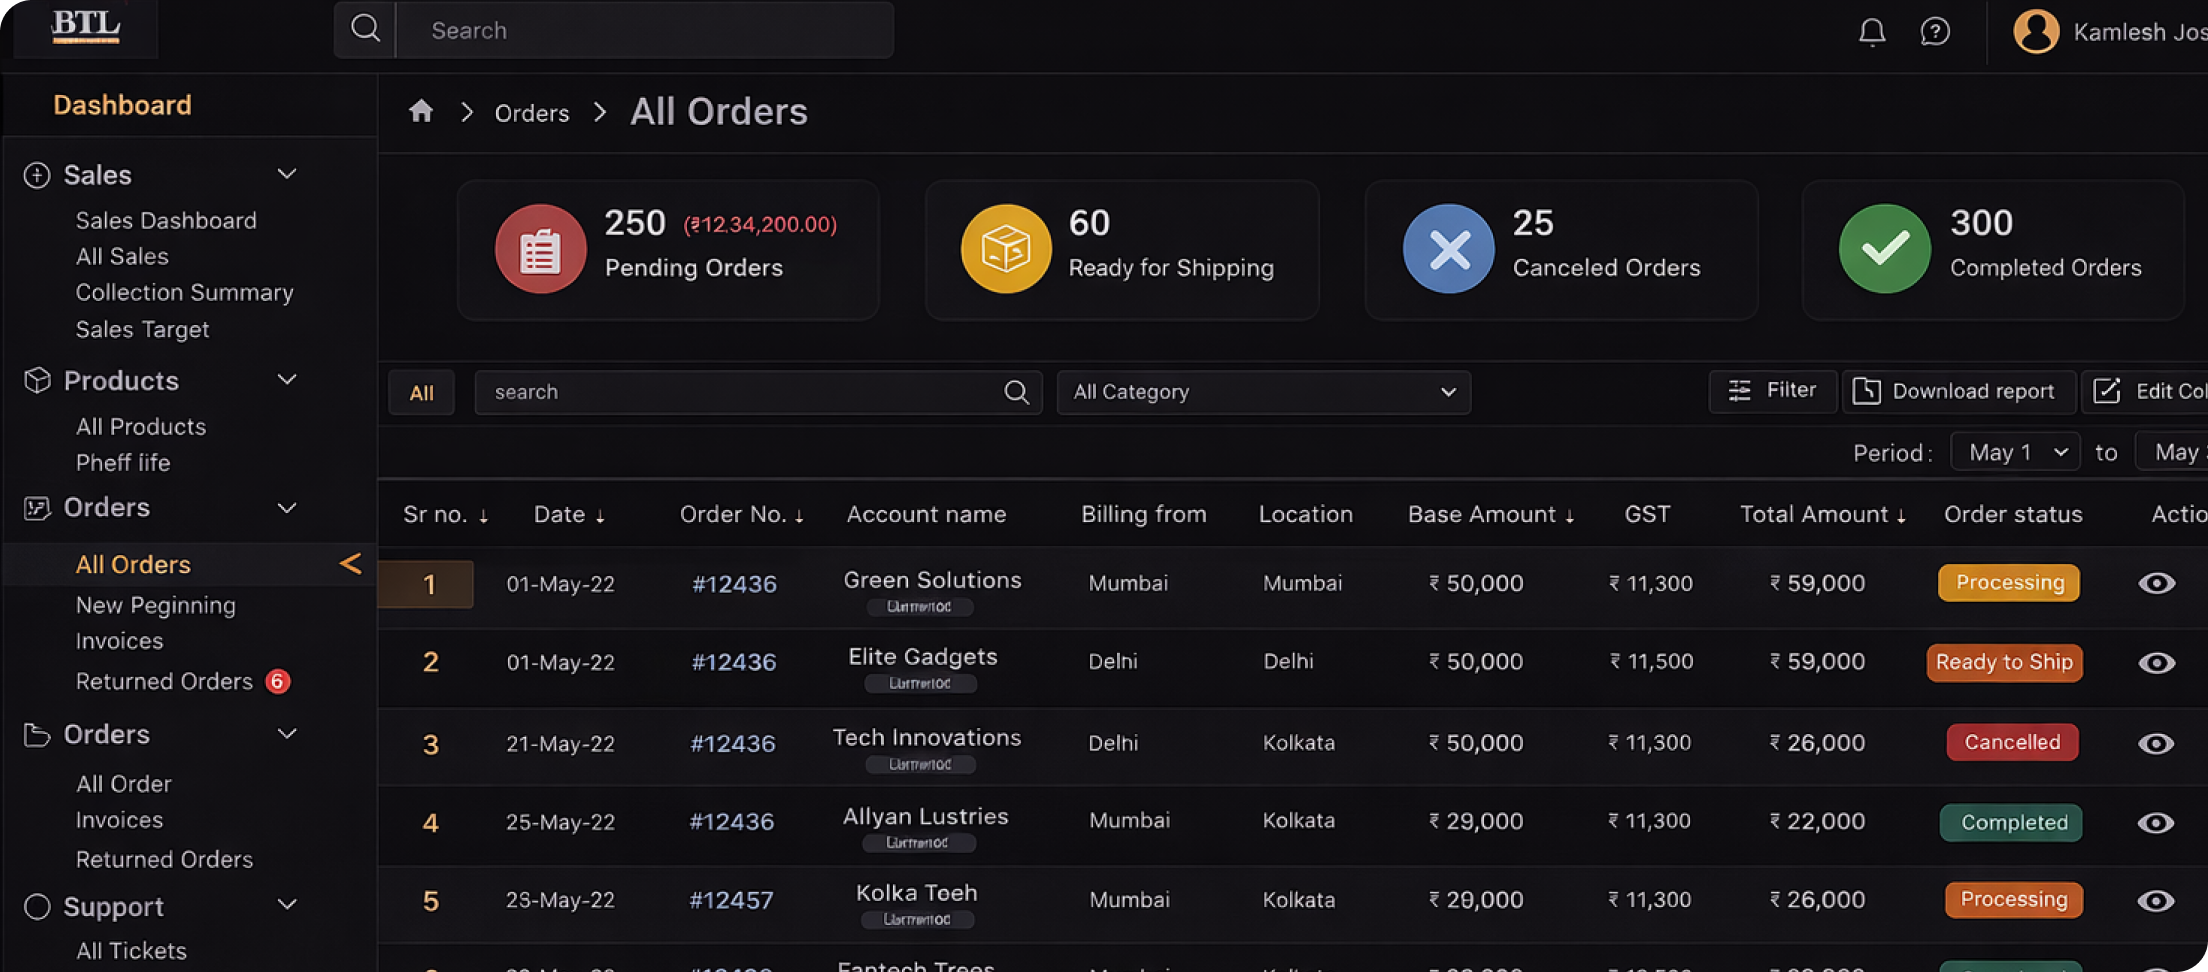
Task: Collapse the Sales section in sidebar
Action: [x=287, y=175]
